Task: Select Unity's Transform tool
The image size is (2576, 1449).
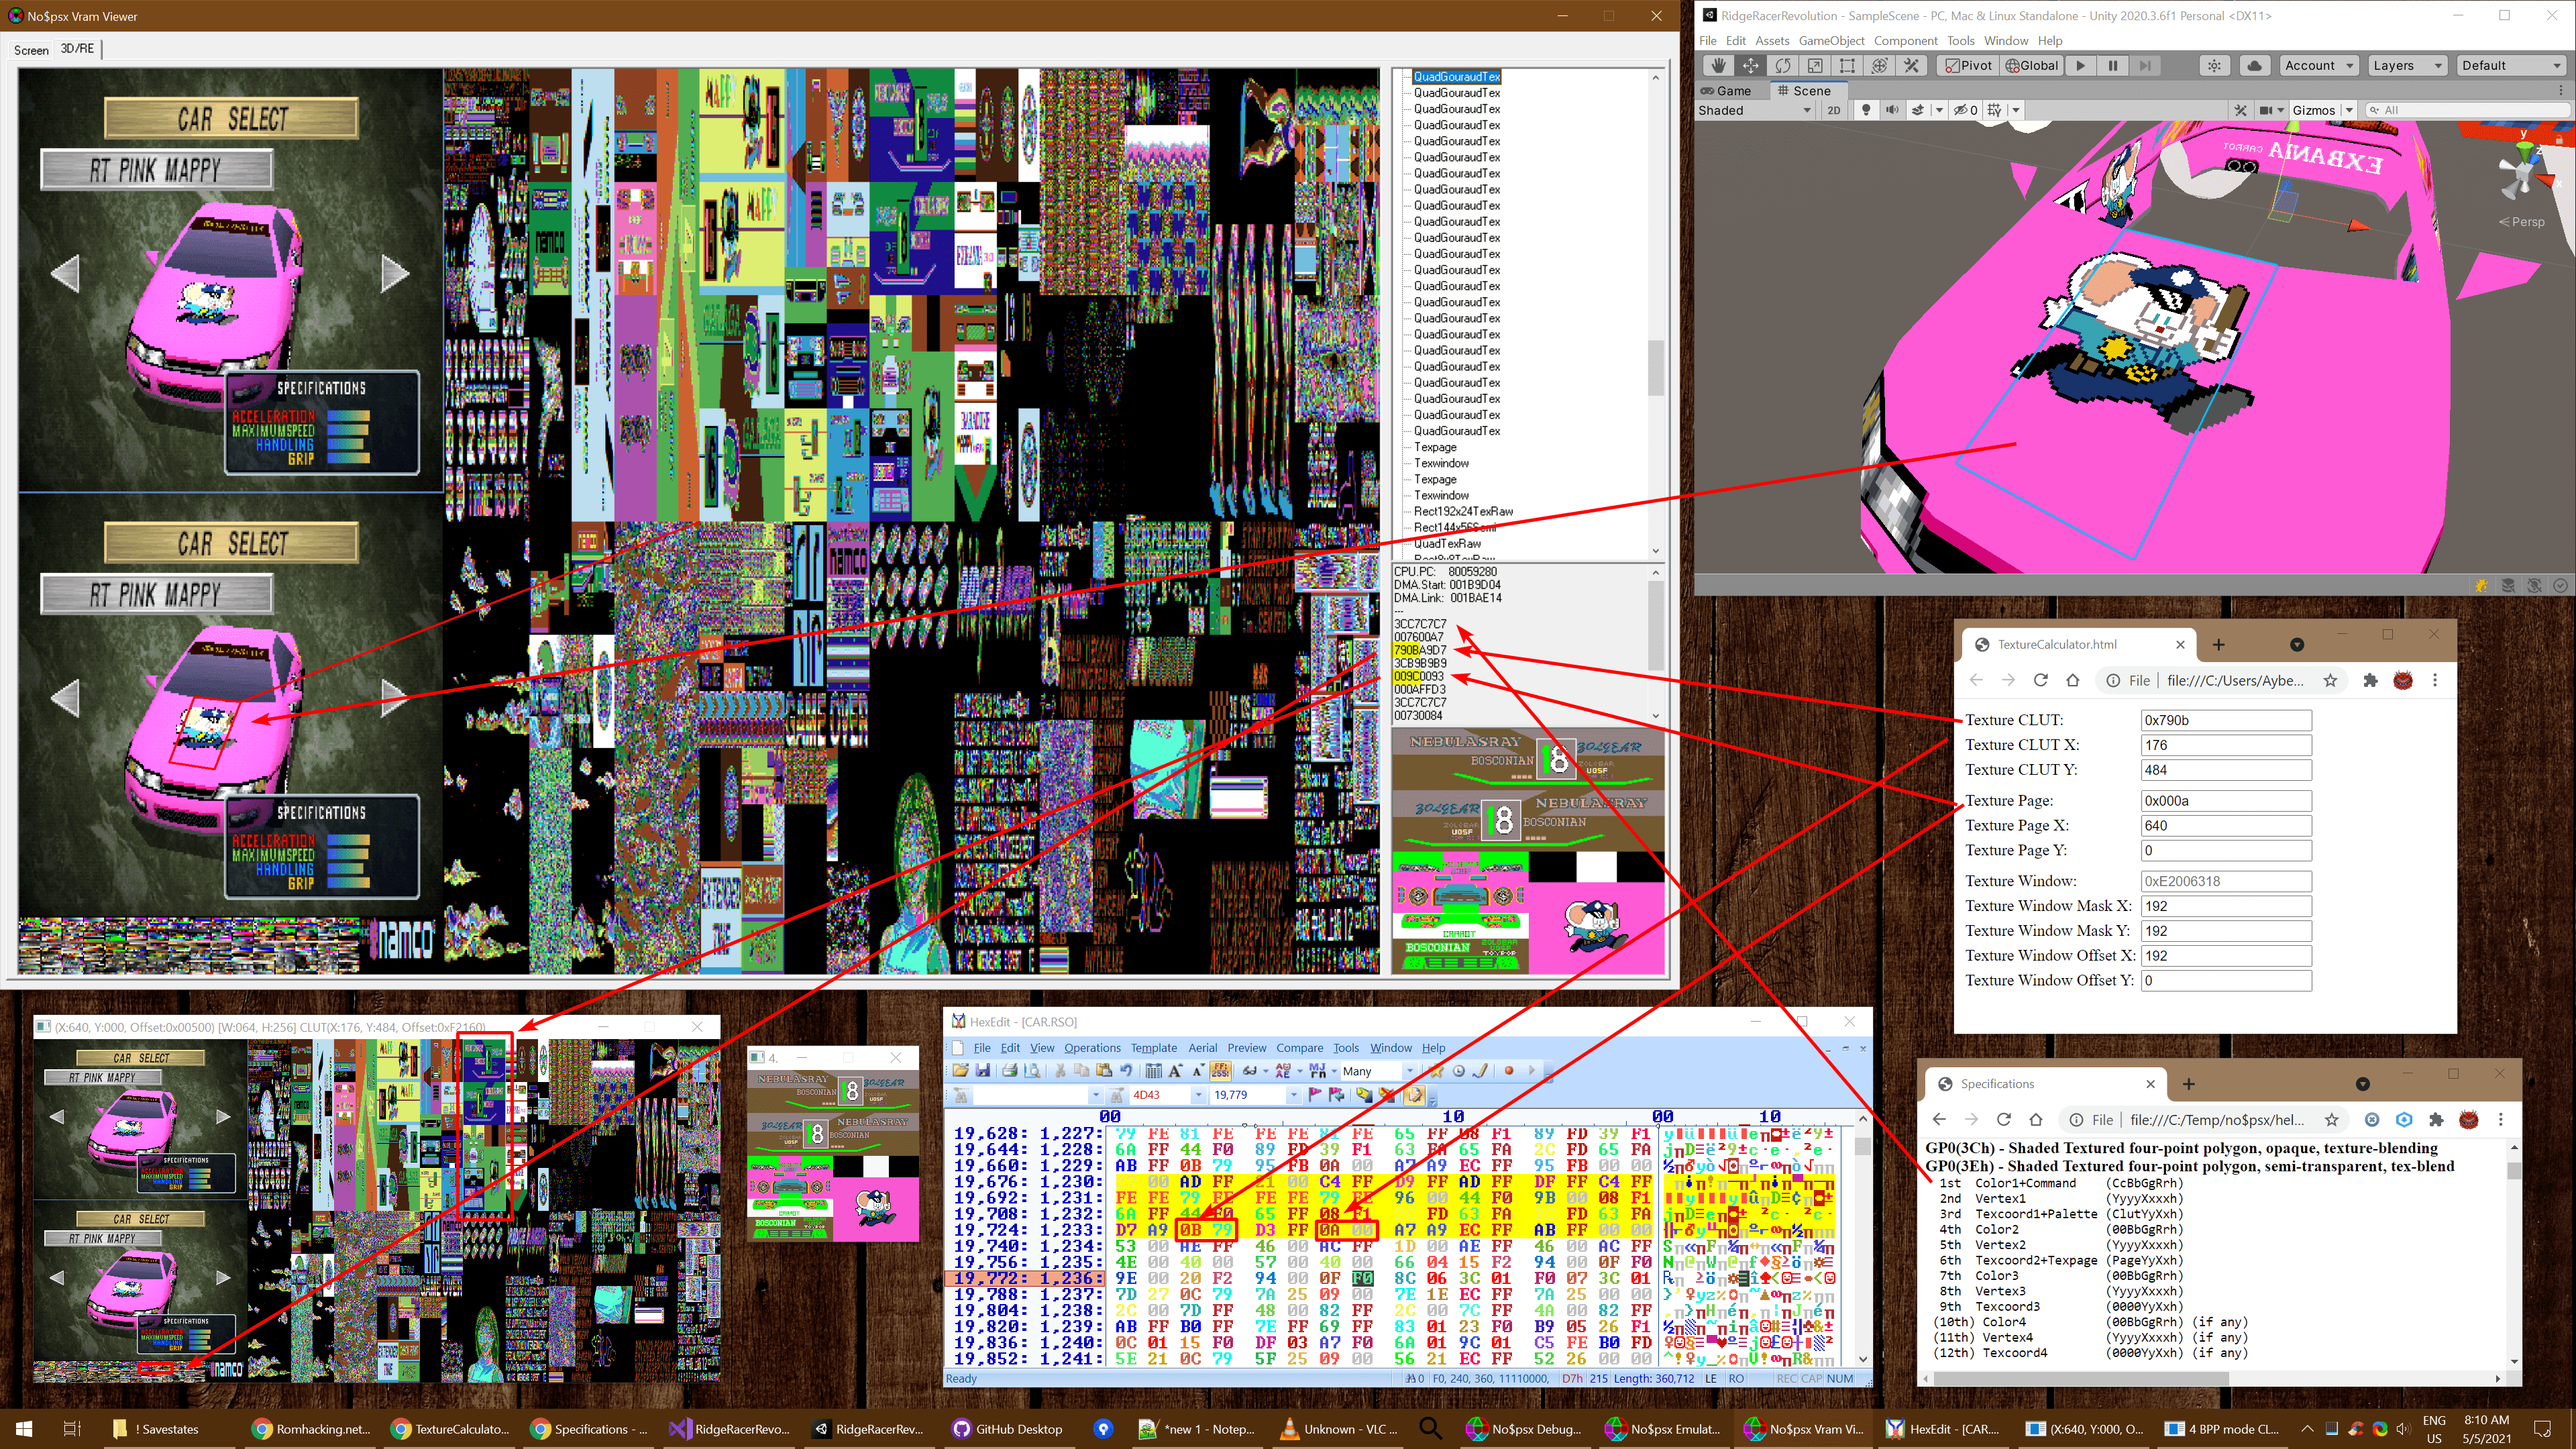Action: click(1879, 66)
